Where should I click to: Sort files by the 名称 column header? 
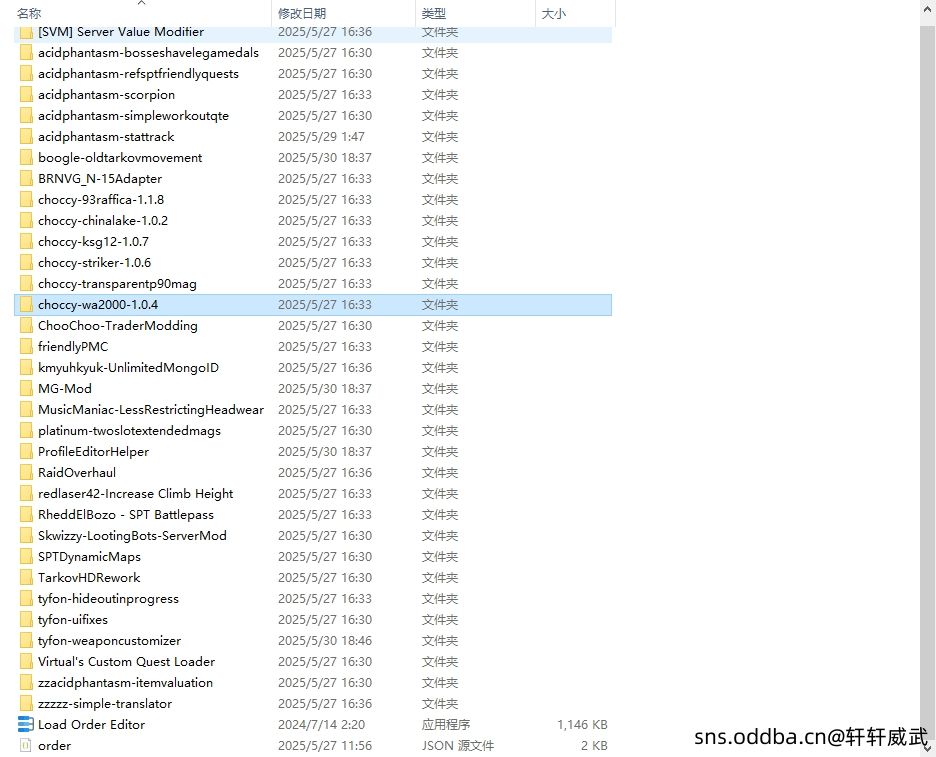[x=29, y=13]
